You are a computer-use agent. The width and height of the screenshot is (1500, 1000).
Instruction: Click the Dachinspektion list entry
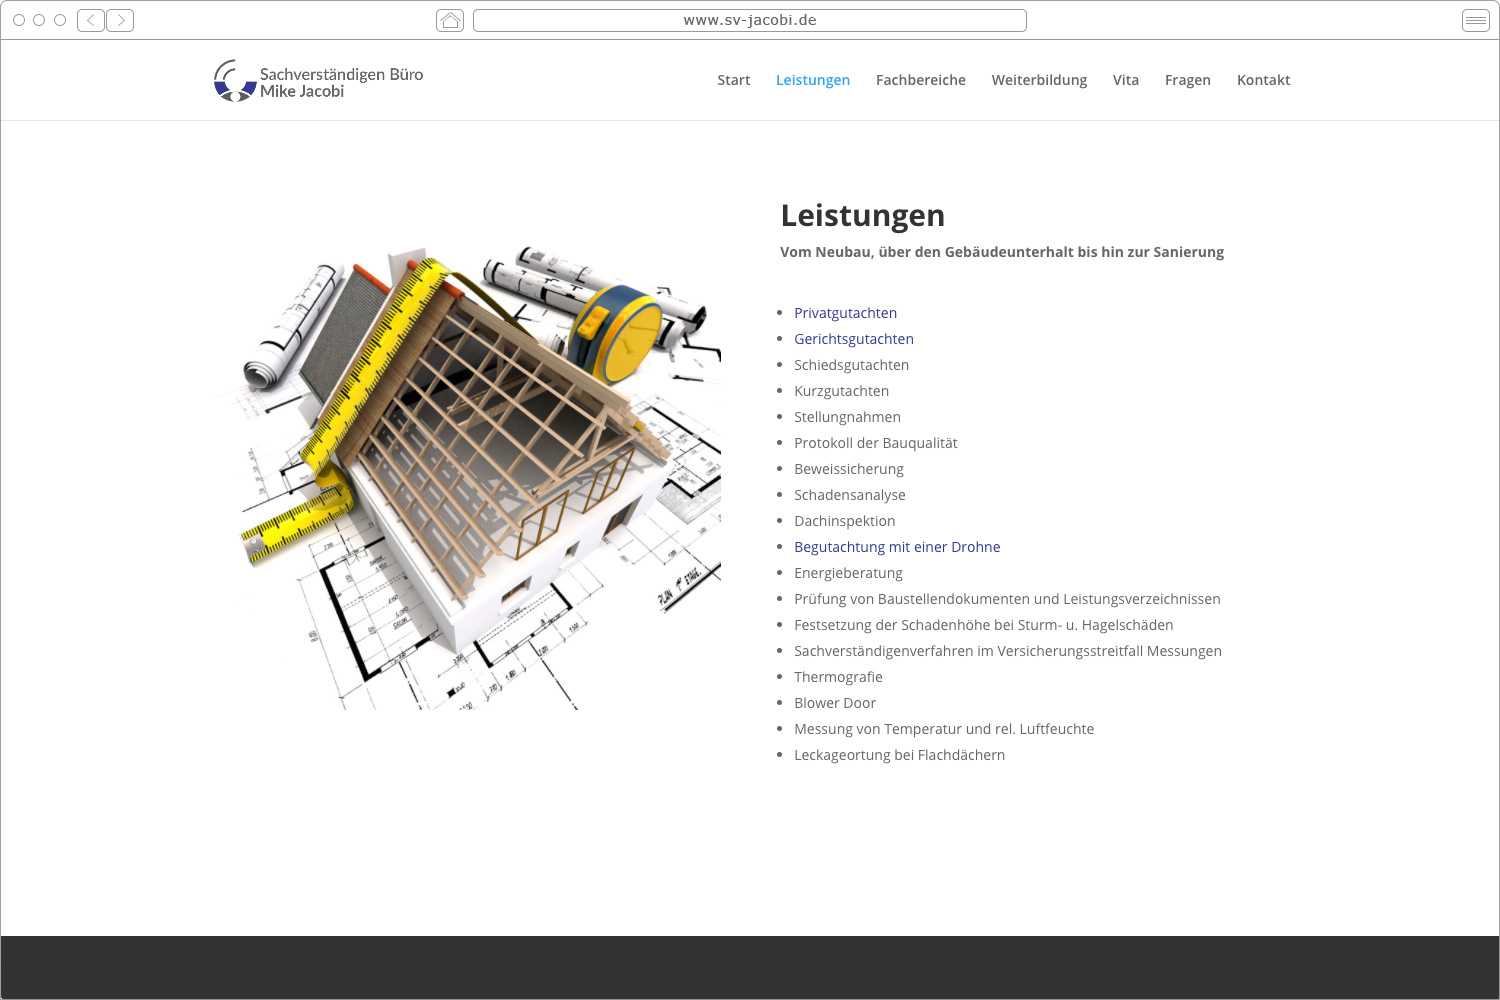pos(844,521)
